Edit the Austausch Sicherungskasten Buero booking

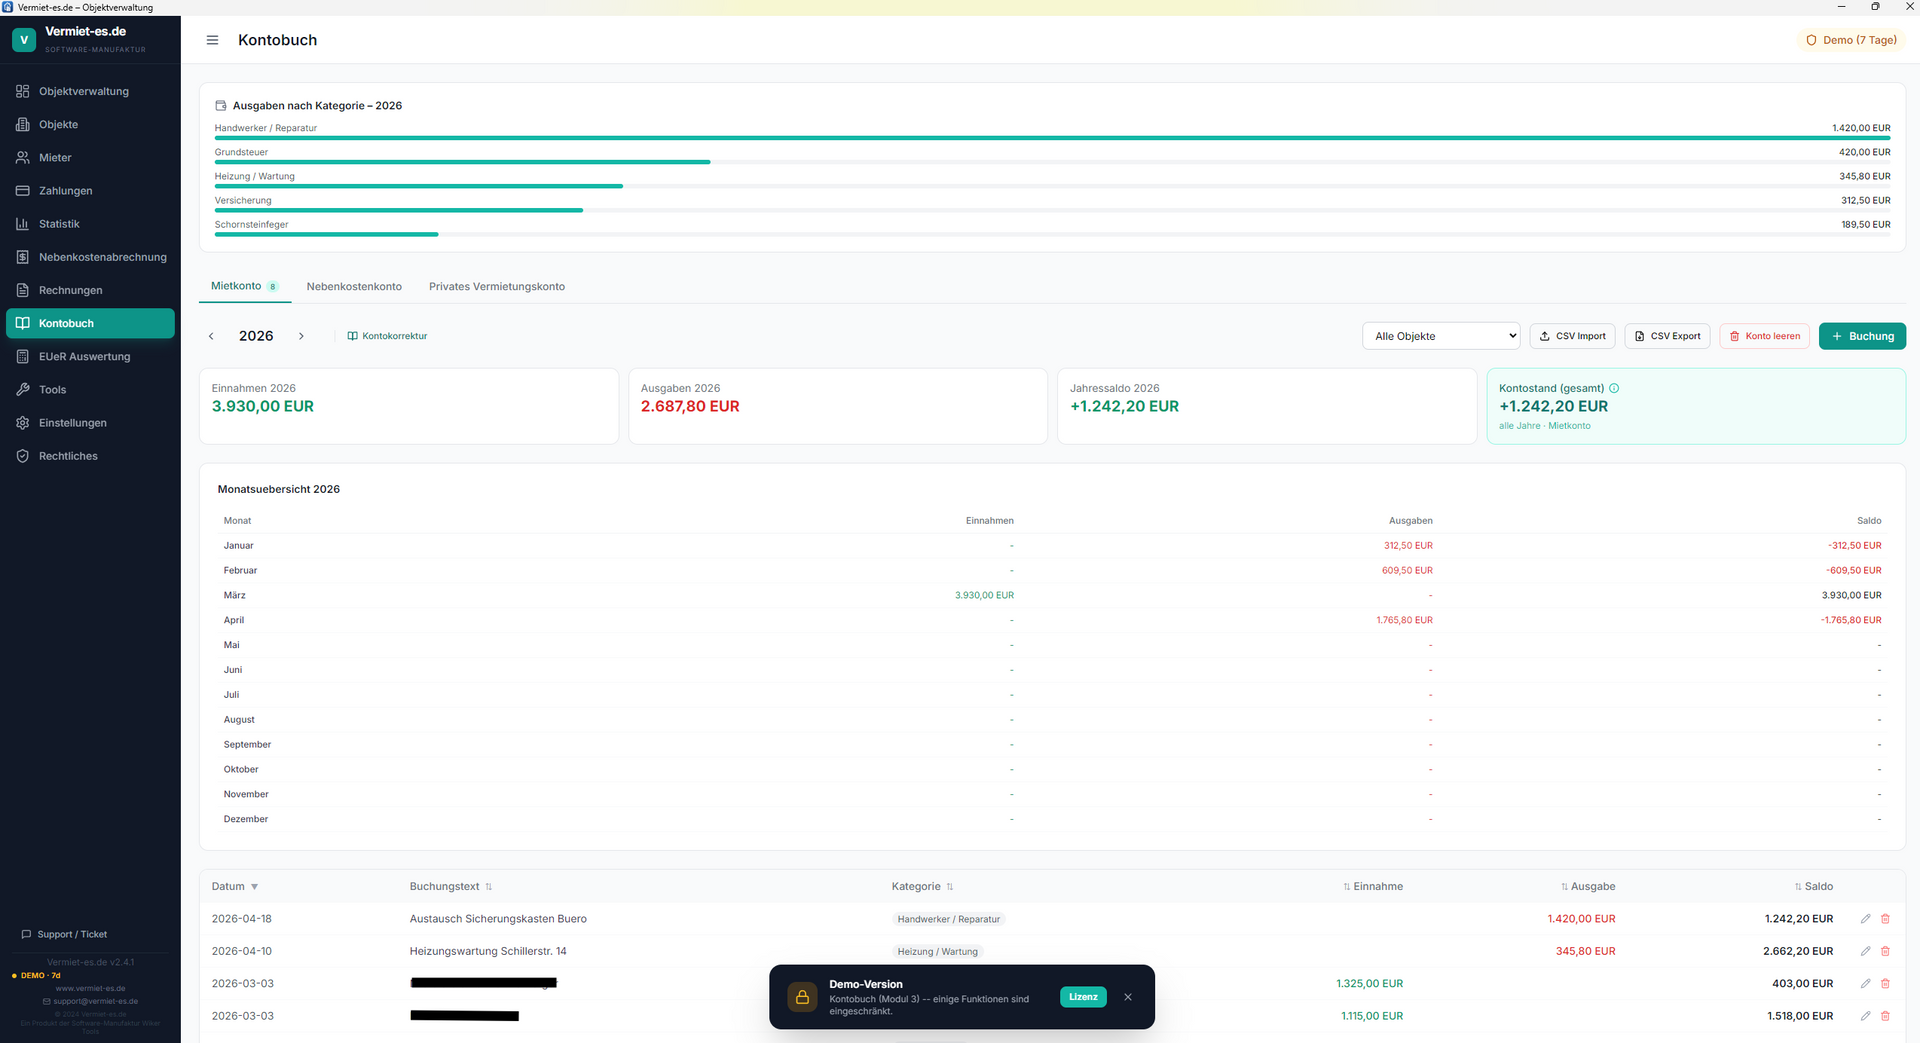[1865, 919]
